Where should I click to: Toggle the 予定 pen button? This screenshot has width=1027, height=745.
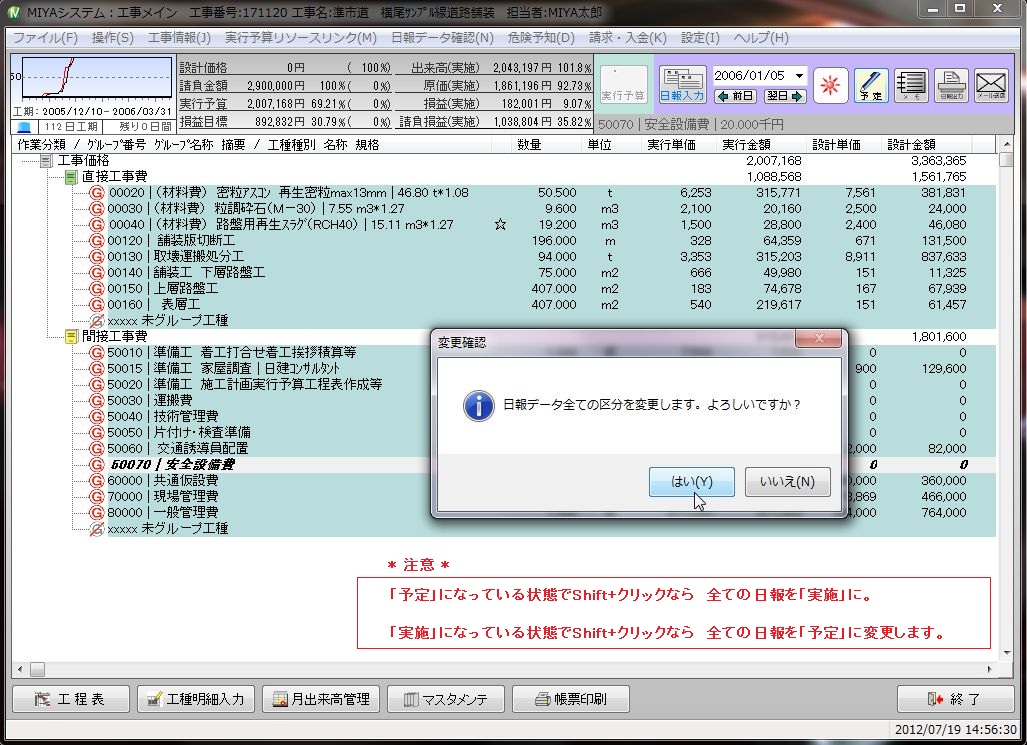point(871,85)
